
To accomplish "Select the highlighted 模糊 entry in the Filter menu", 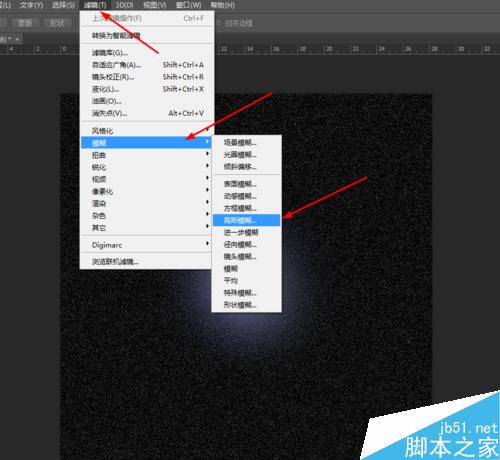I will tap(146, 143).
